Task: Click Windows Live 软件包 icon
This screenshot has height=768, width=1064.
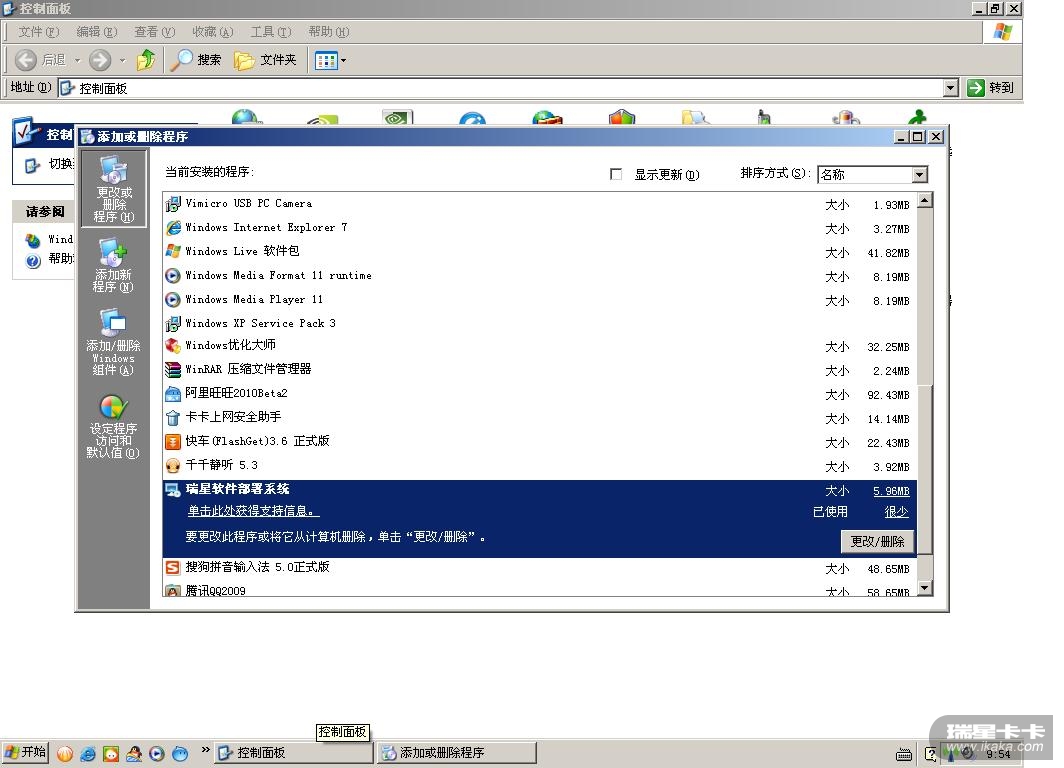Action: click(x=173, y=251)
